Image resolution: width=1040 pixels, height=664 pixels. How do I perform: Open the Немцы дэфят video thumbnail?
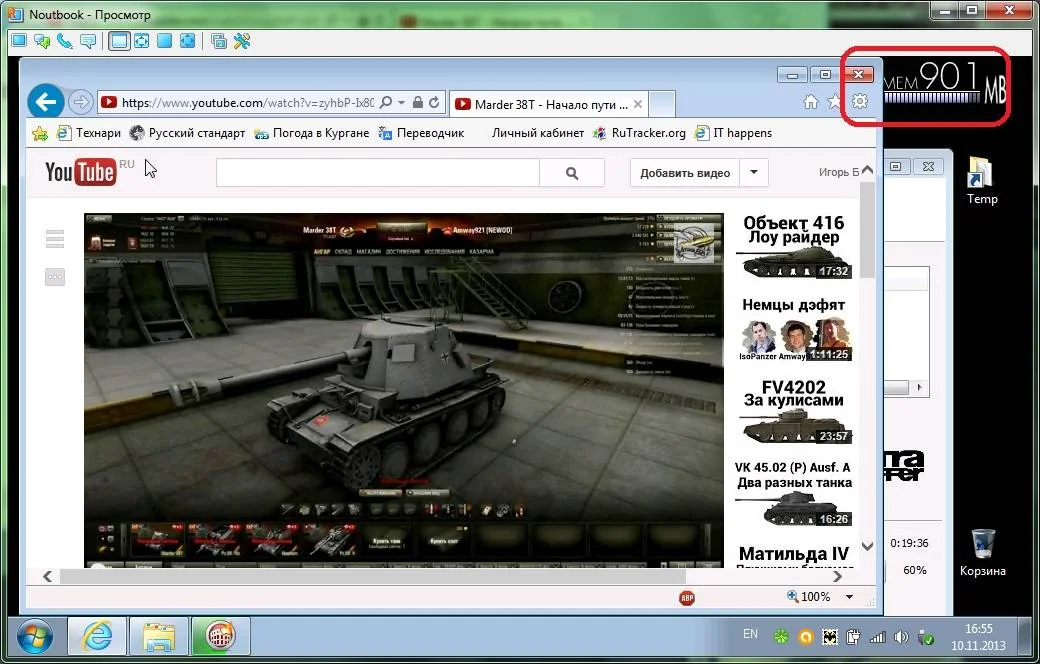pyautogui.click(x=794, y=330)
